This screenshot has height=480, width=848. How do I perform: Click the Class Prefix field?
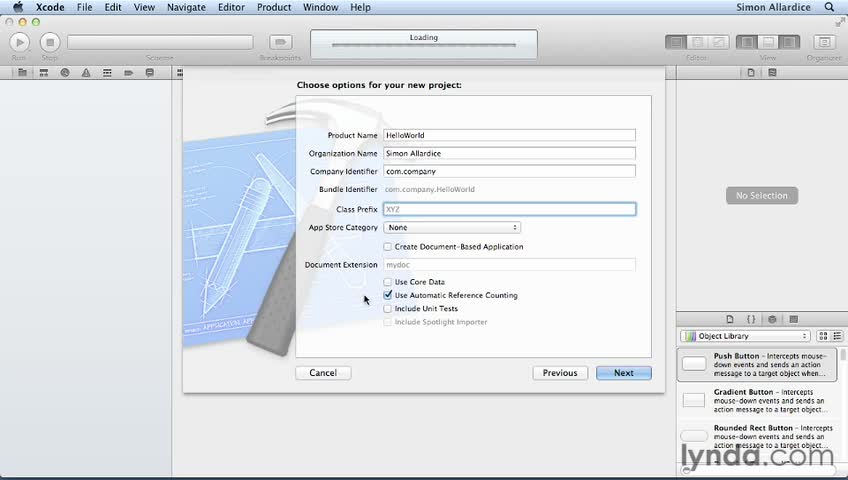tap(509, 209)
